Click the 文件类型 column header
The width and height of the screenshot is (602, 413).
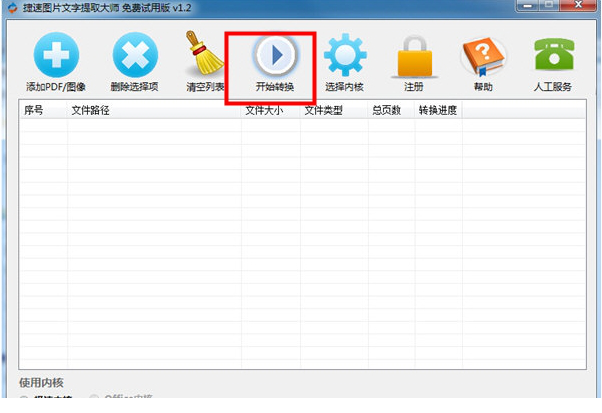click(x=334, y=111)
